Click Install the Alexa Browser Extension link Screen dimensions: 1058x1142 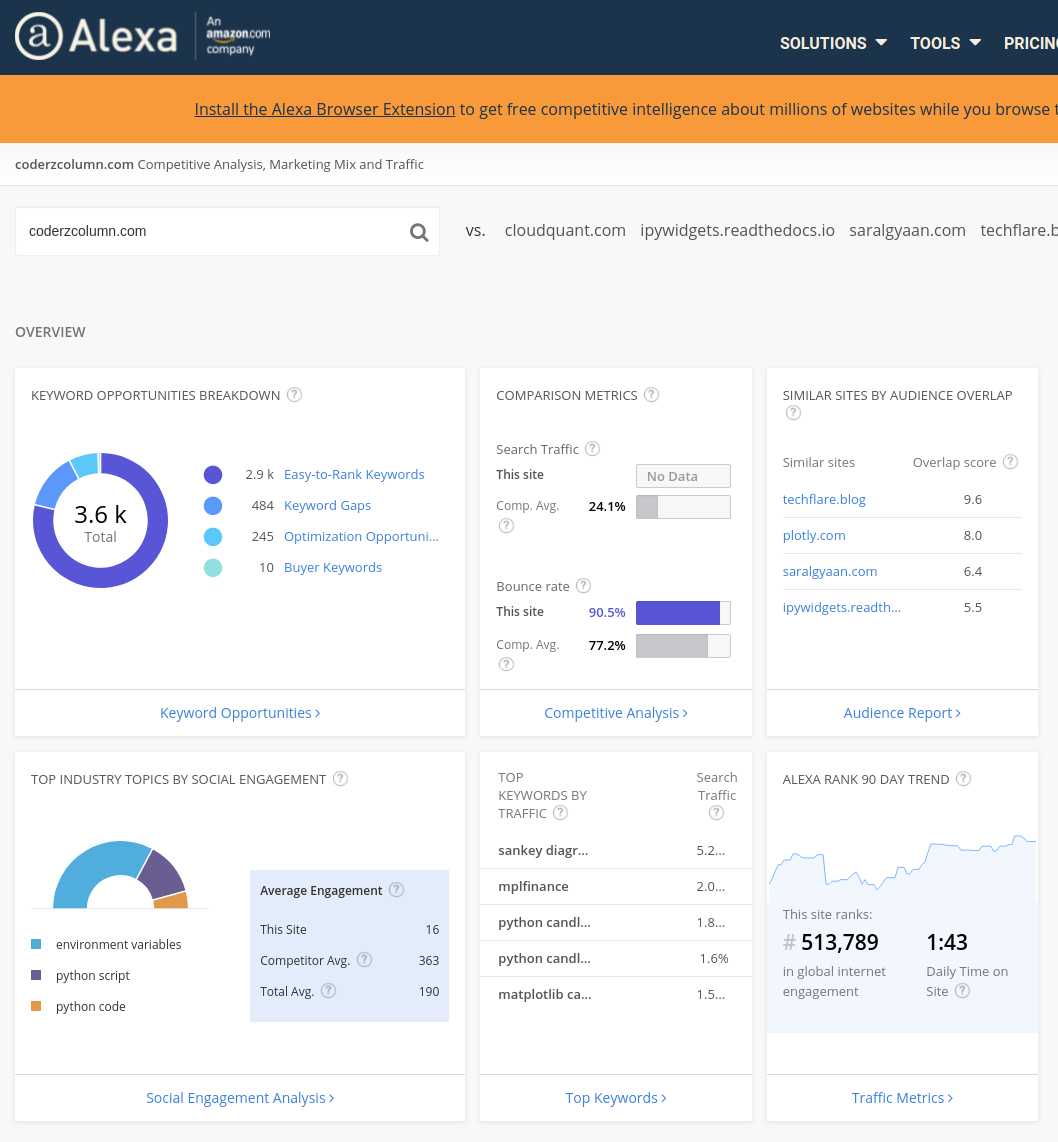(x=325, y=109)
